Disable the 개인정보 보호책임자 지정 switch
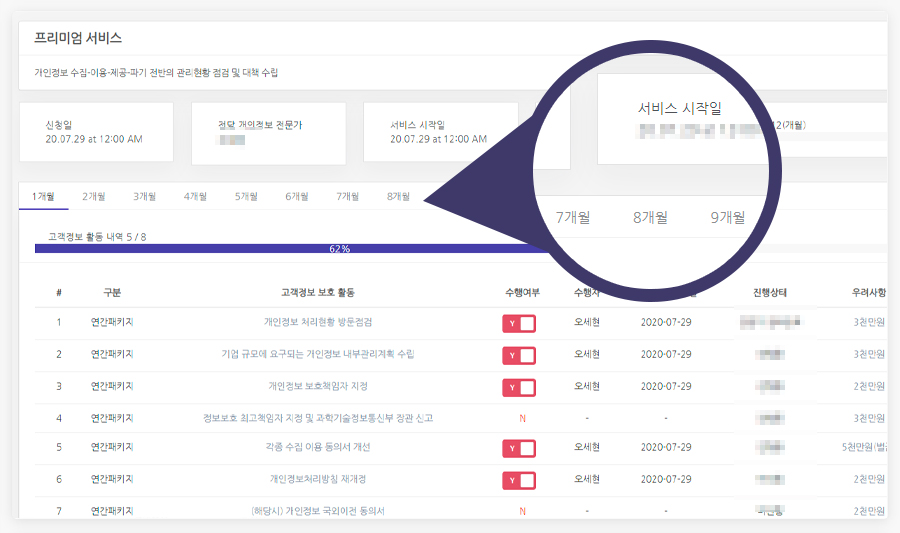This screenshot has height=533, width=900. [x=519, y=387]
